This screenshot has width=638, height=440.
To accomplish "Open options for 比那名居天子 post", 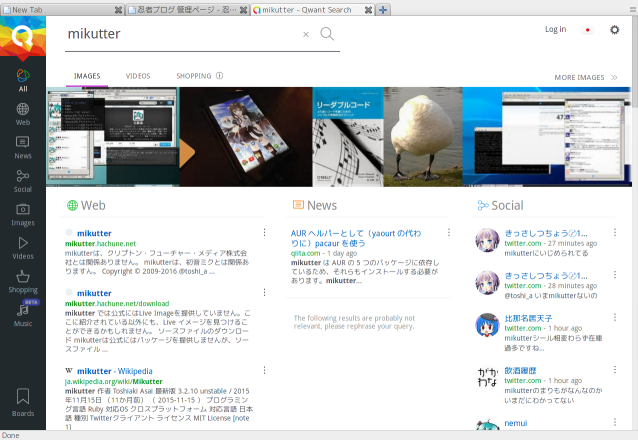I will [615, 317].
